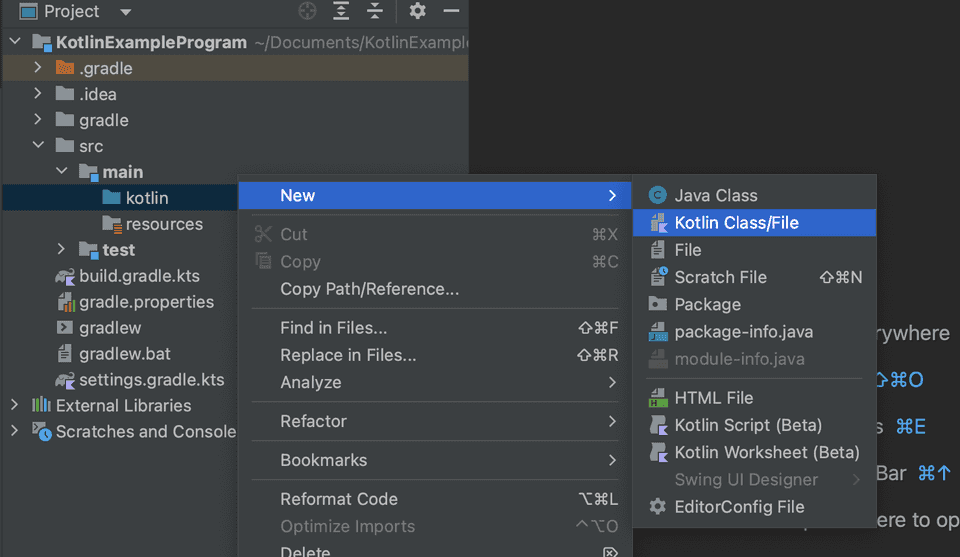Click the Expand All icon in Project toolbar
The width and height of the screenshot is (960, 557).
coord(341,11)
